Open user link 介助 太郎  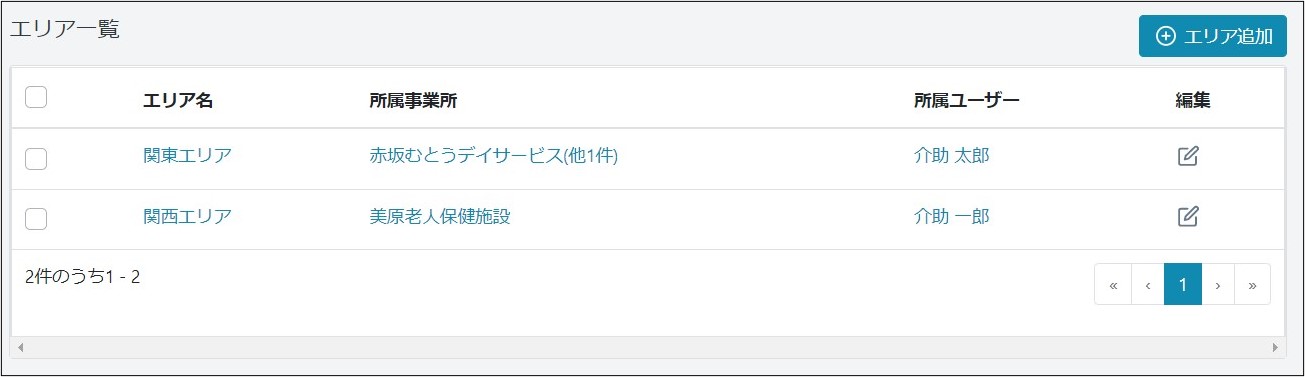(952, 155)
